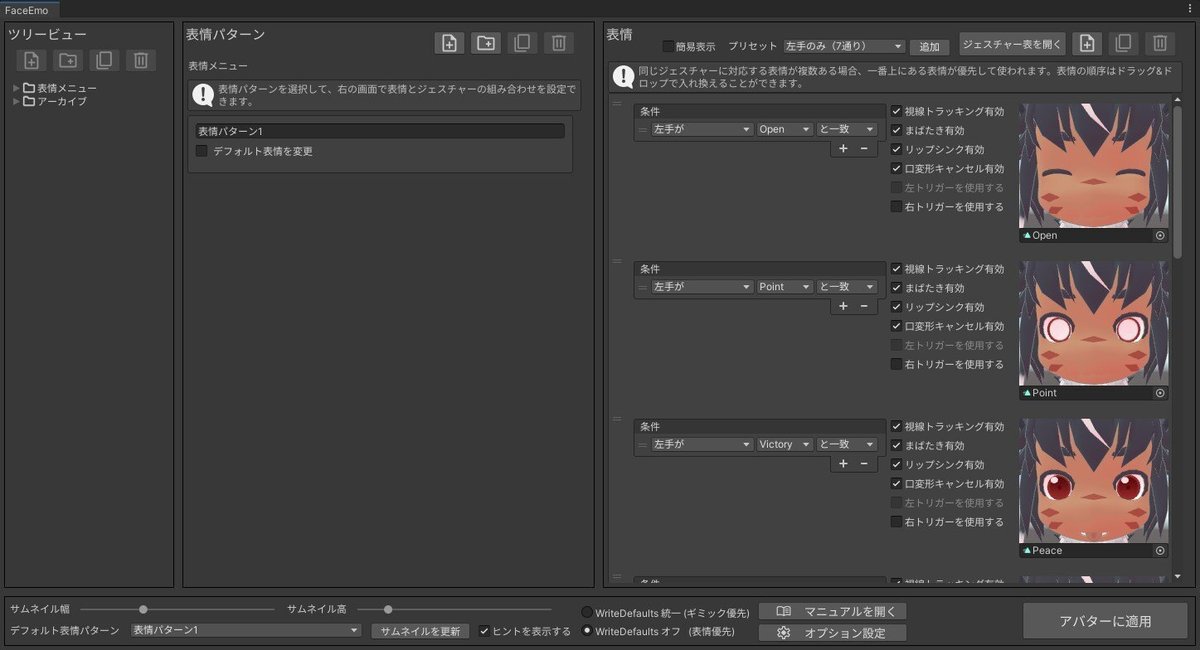Delete expression icon in 表情 panel
The image size is (1200, 650).
pos(1159,43)
